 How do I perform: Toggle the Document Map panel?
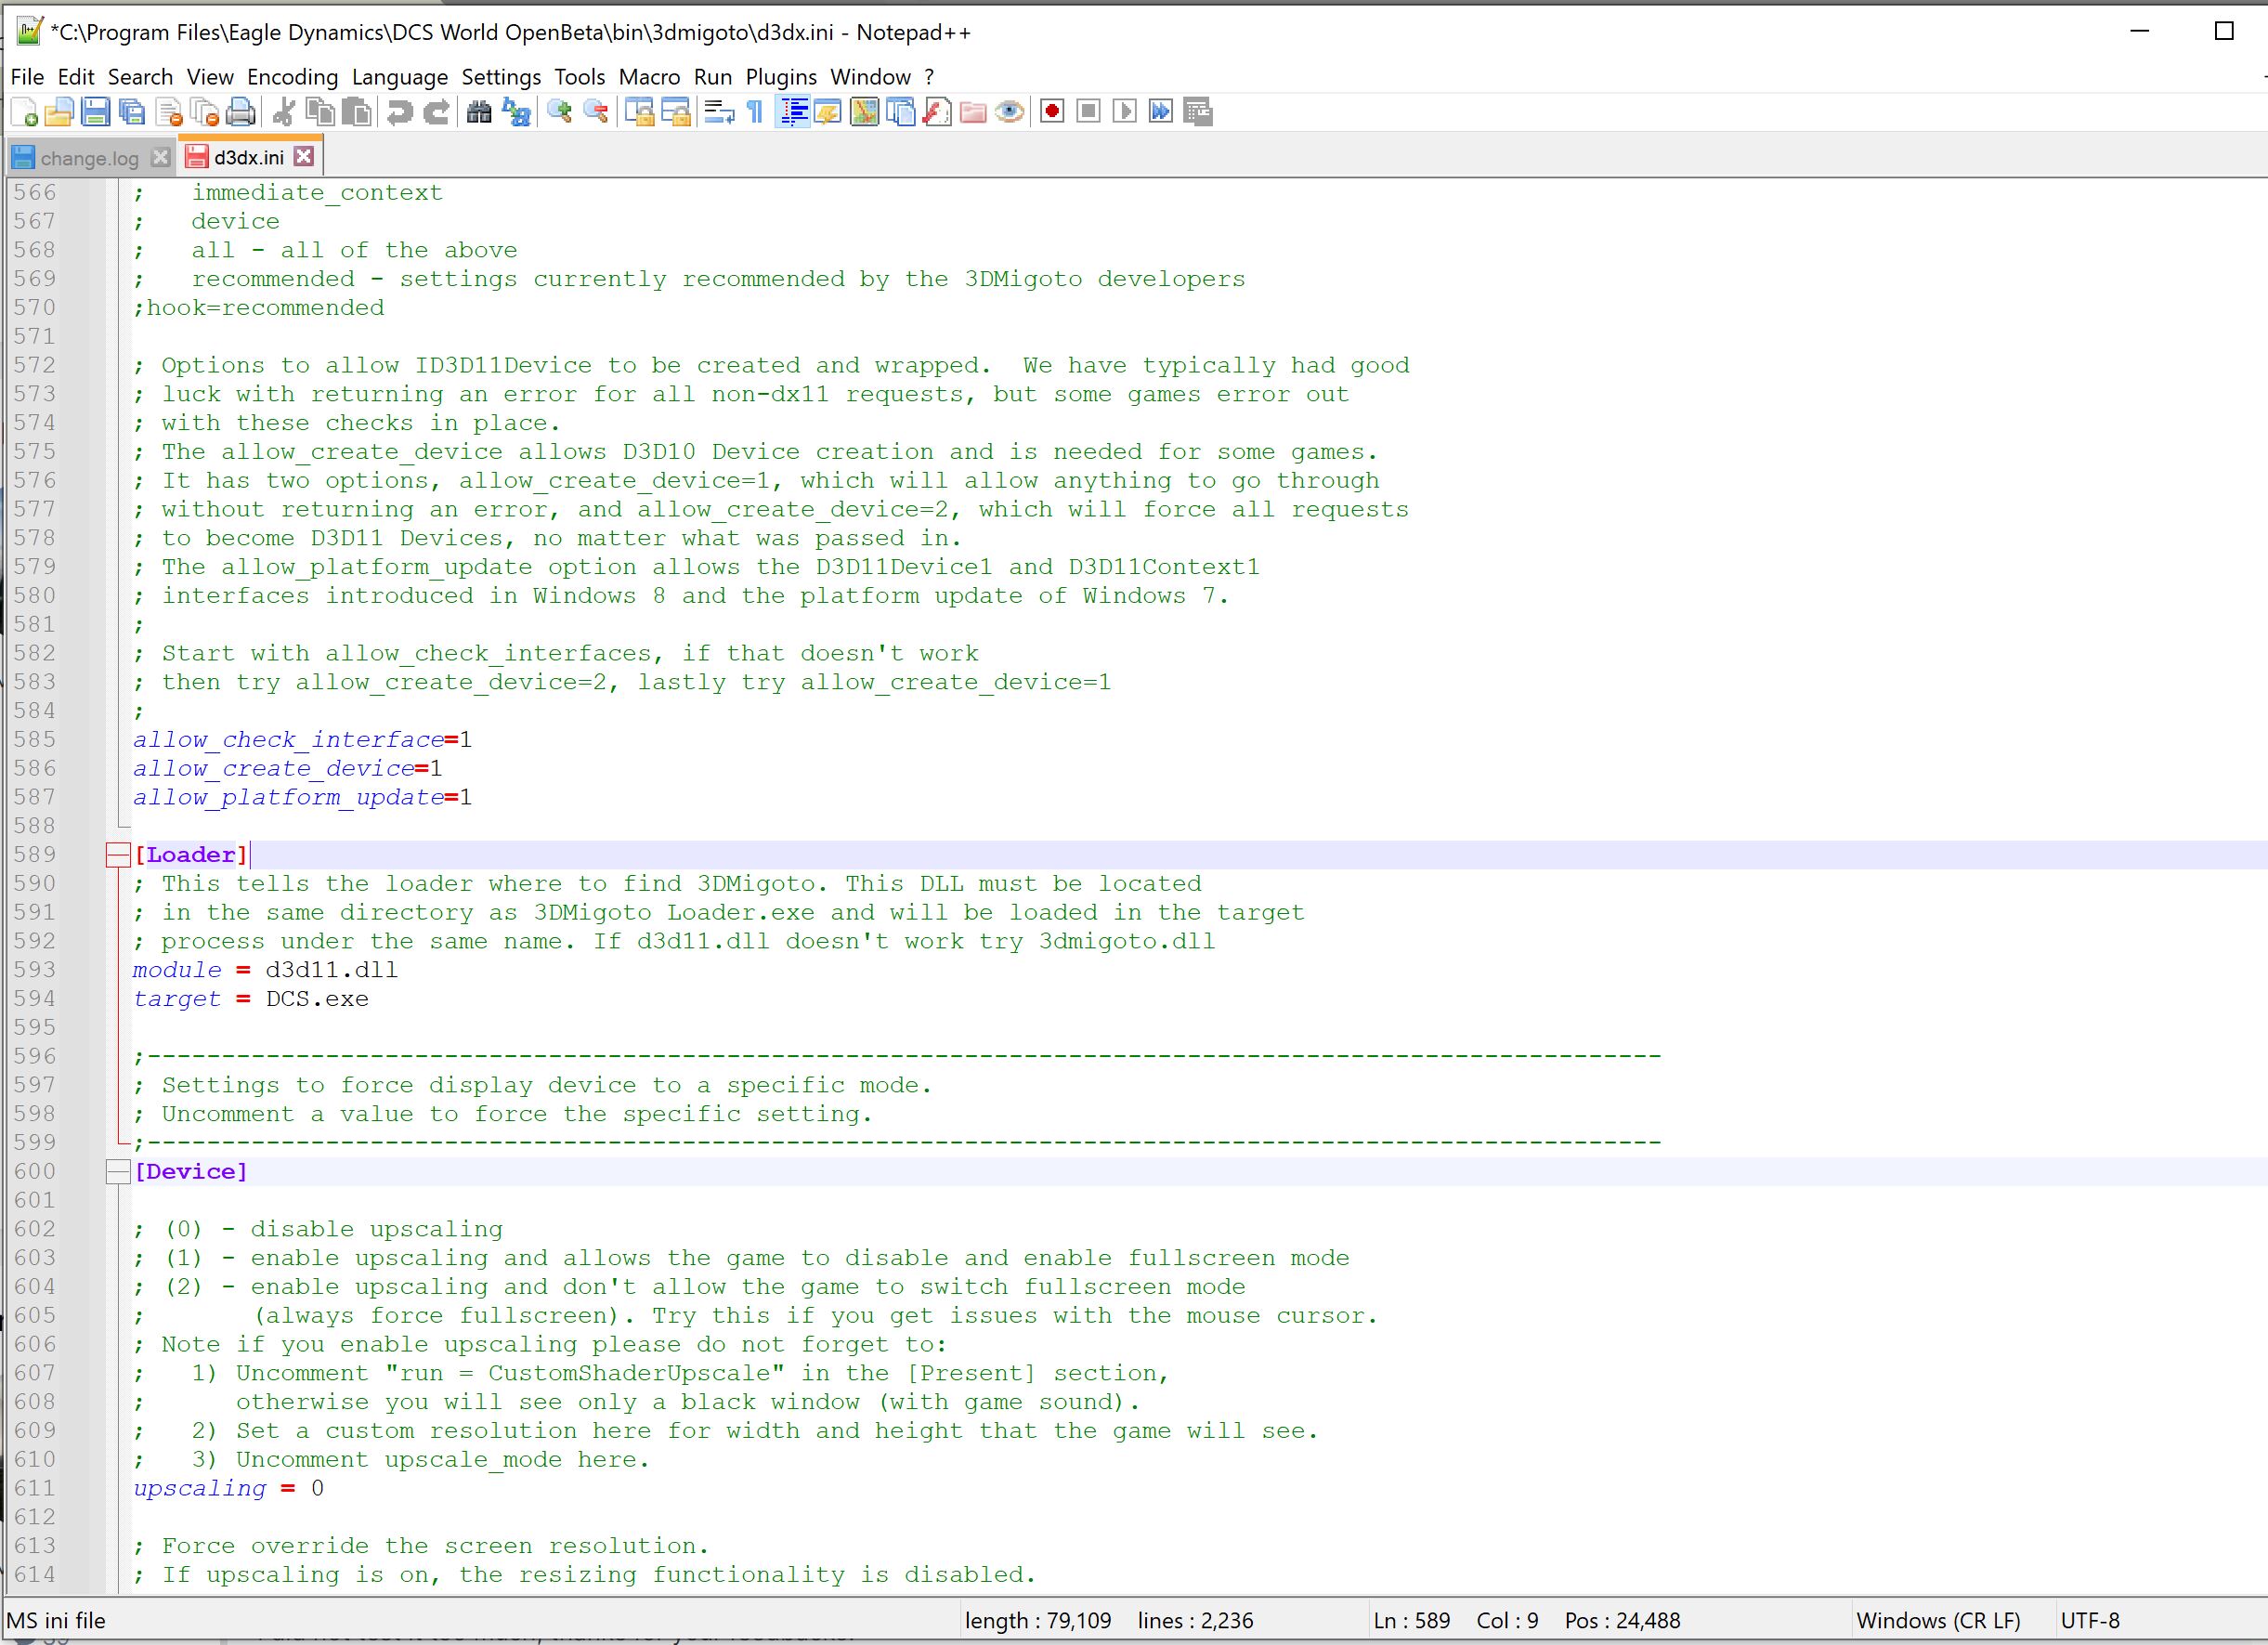tap(864, 112)
